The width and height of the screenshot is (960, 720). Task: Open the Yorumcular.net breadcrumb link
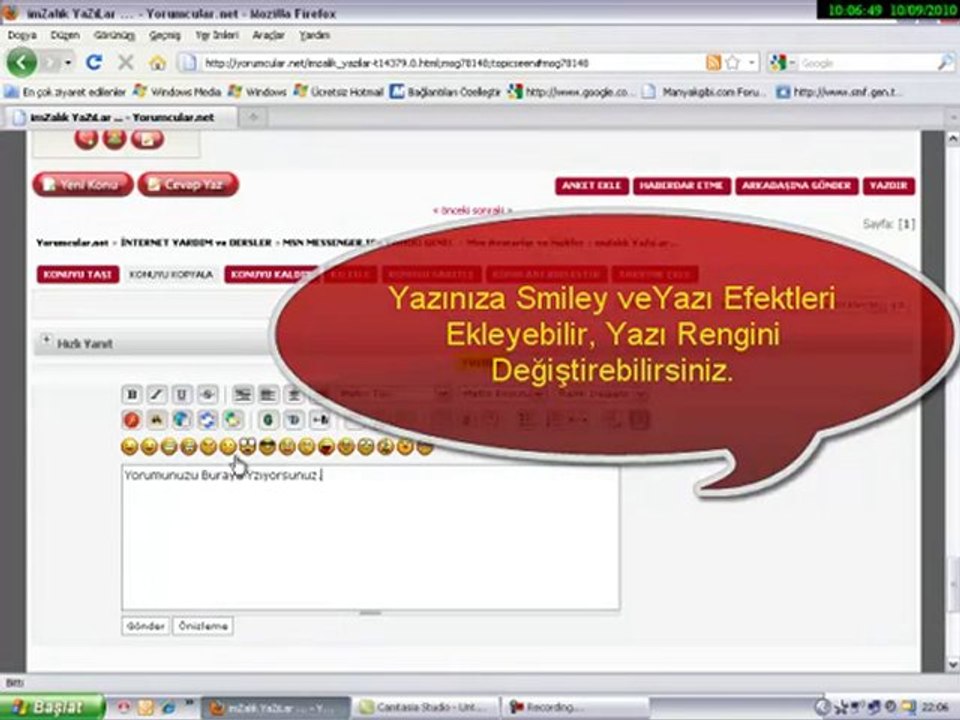[x=72, y=243]
